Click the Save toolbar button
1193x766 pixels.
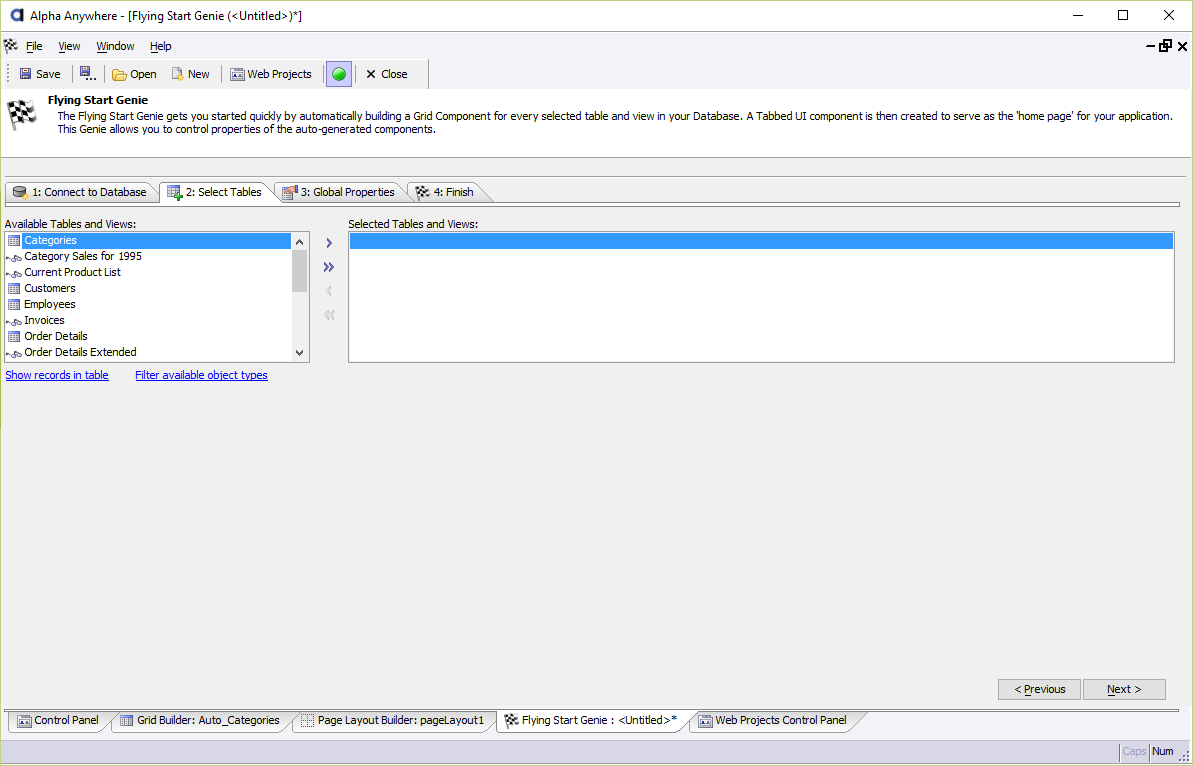pos(40,74)
